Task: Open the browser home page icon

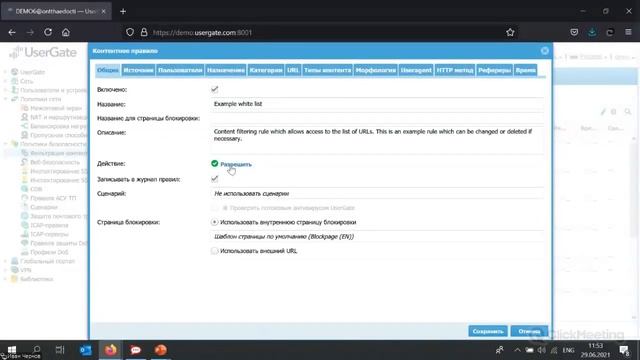Action: pos(66,32)
